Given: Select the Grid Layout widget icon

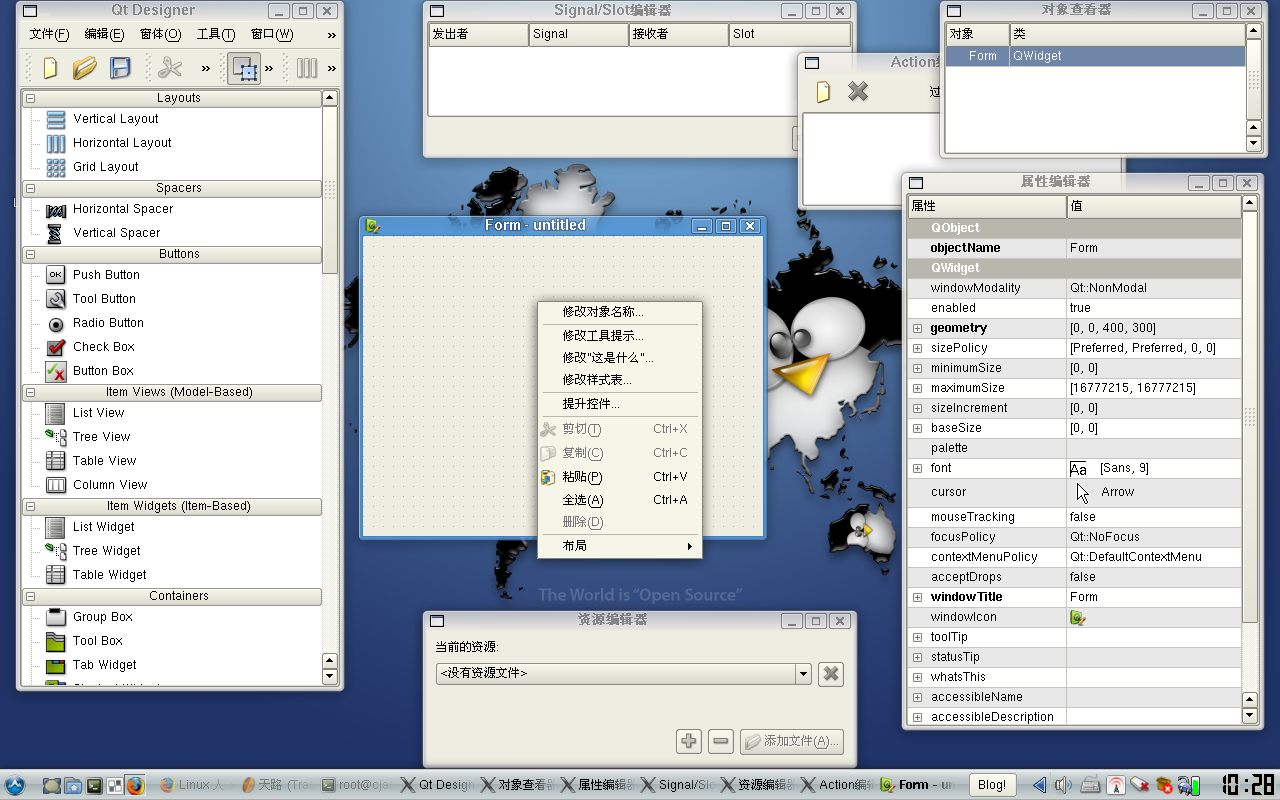Looking at the screenshot, I should click(x=56, y=167).
